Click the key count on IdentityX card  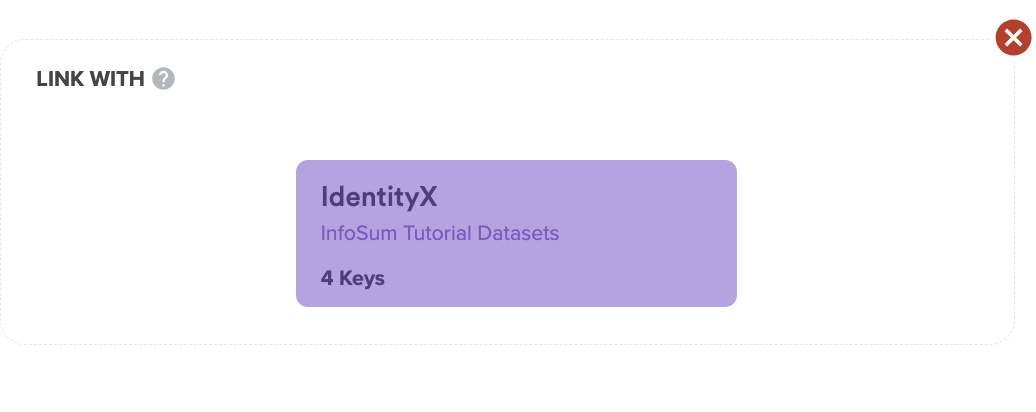[352, 278]
